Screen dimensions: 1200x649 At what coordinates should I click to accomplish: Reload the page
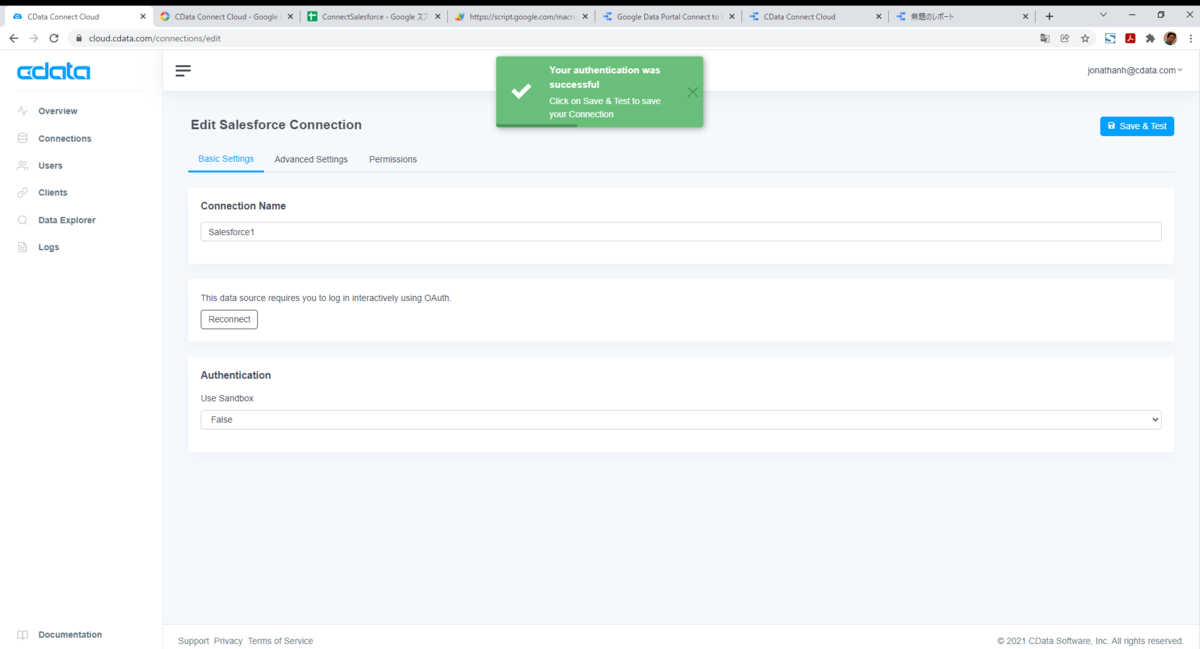point(54,38)
